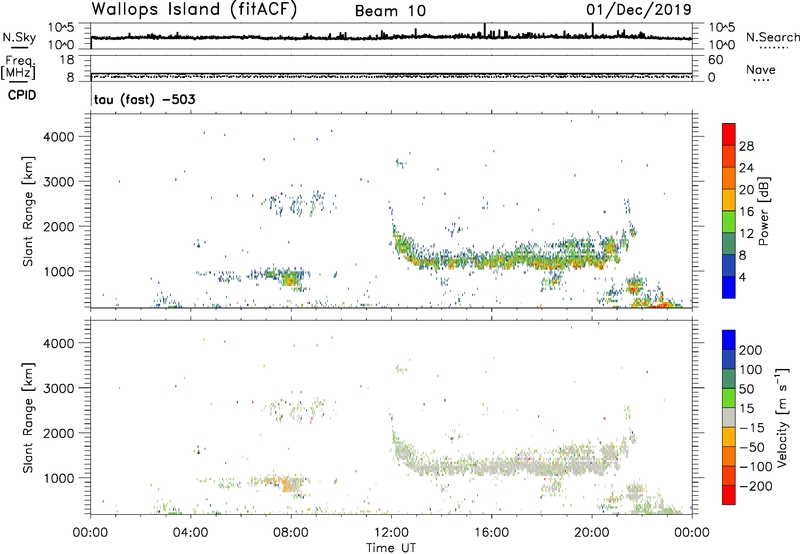
Task: Select the "CPID" label
Action: coord(22,95)
